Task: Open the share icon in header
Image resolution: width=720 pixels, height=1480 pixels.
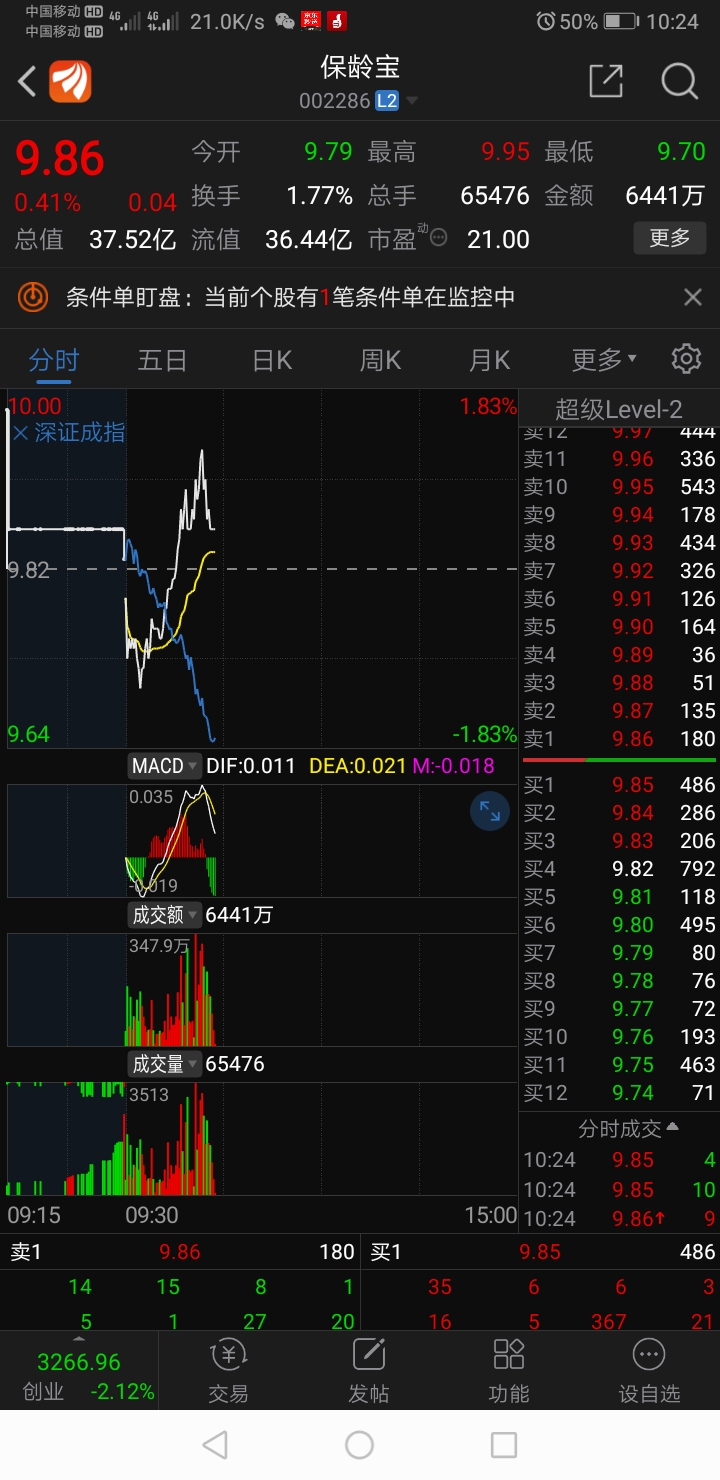Action: pyautogui.click(x=606, y=81)
